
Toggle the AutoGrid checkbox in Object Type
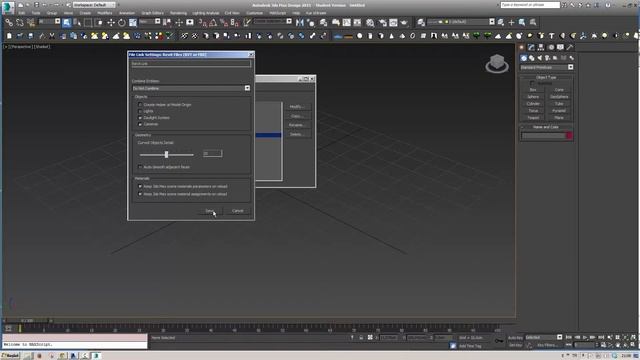[532, 83]
